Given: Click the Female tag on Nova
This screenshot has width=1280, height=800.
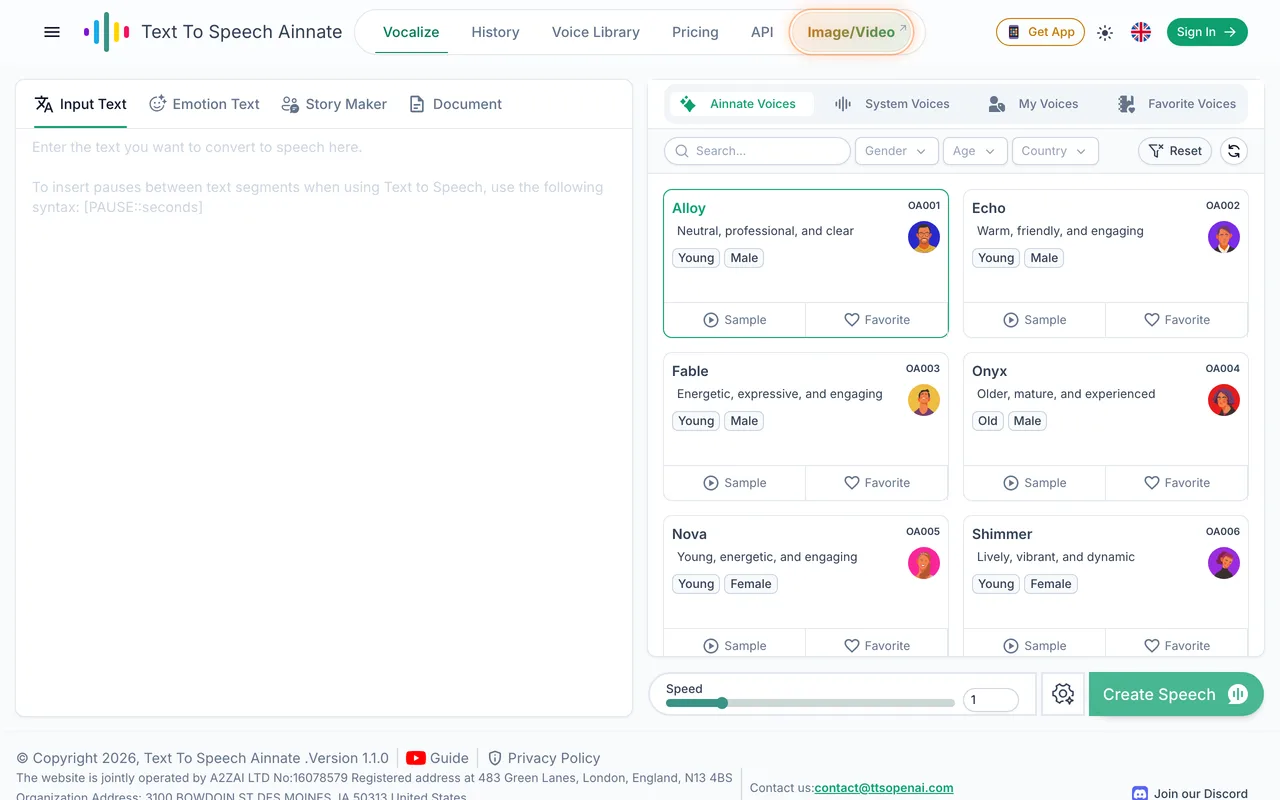Looking at the screenshot, I should [x=751, y=584].
